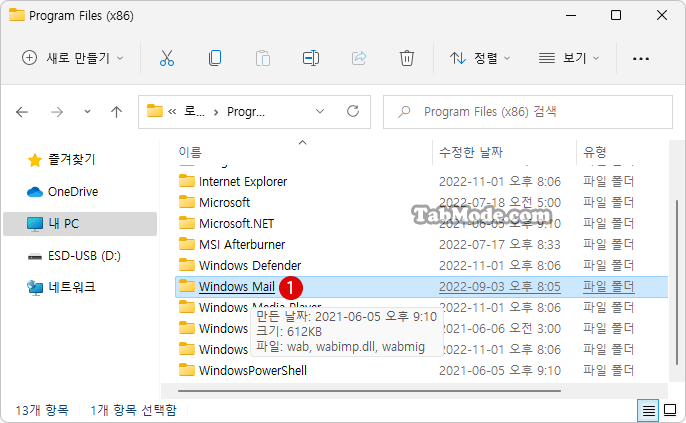Click the Microsoft.NET folder icon

coord(187,223)
